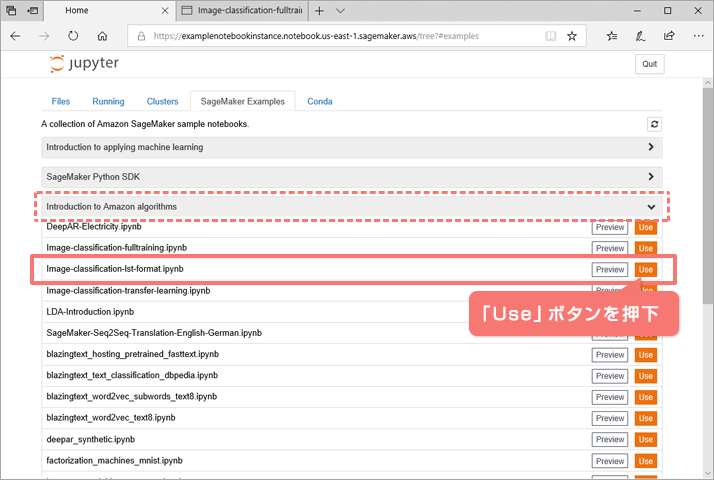The image size is (714, 480).
Task: Open the Conda tab
Action: (x=320, y=101)
